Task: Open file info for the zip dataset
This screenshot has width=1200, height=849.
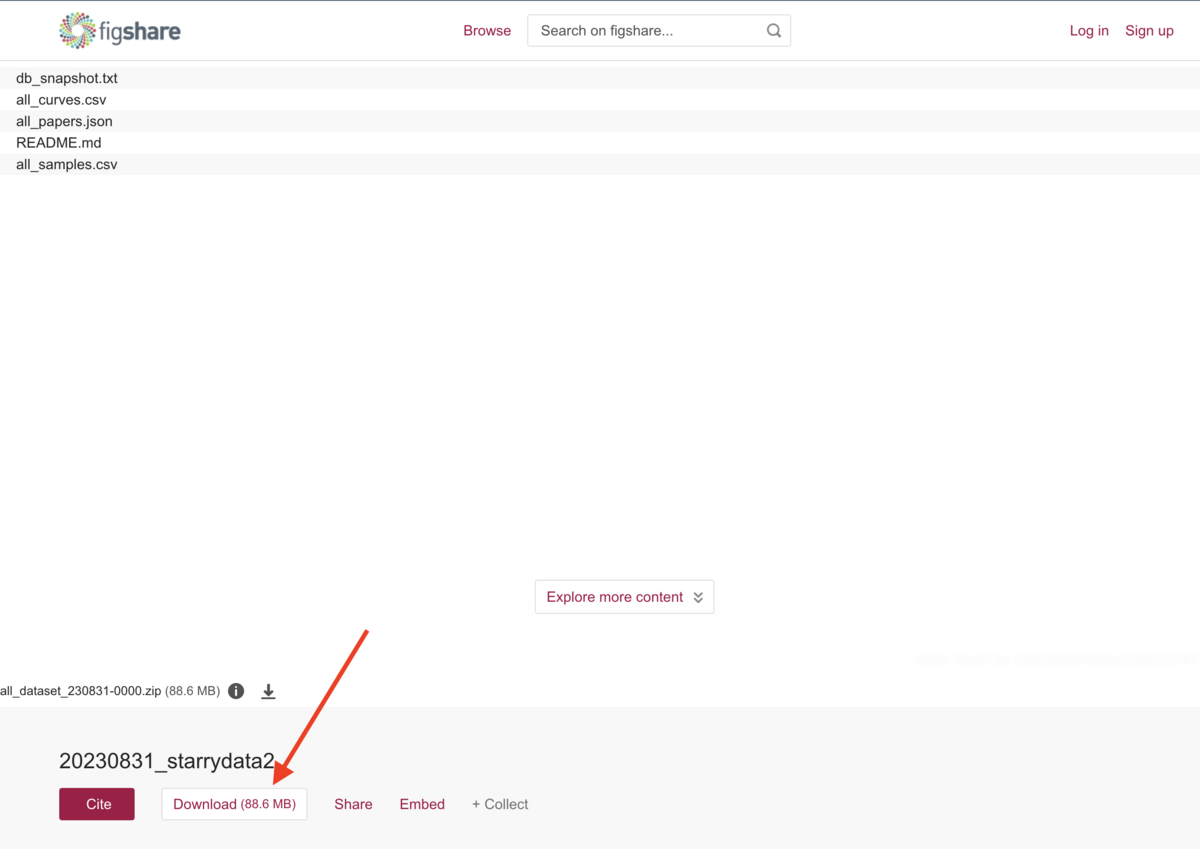Action: tap(236, 691)
